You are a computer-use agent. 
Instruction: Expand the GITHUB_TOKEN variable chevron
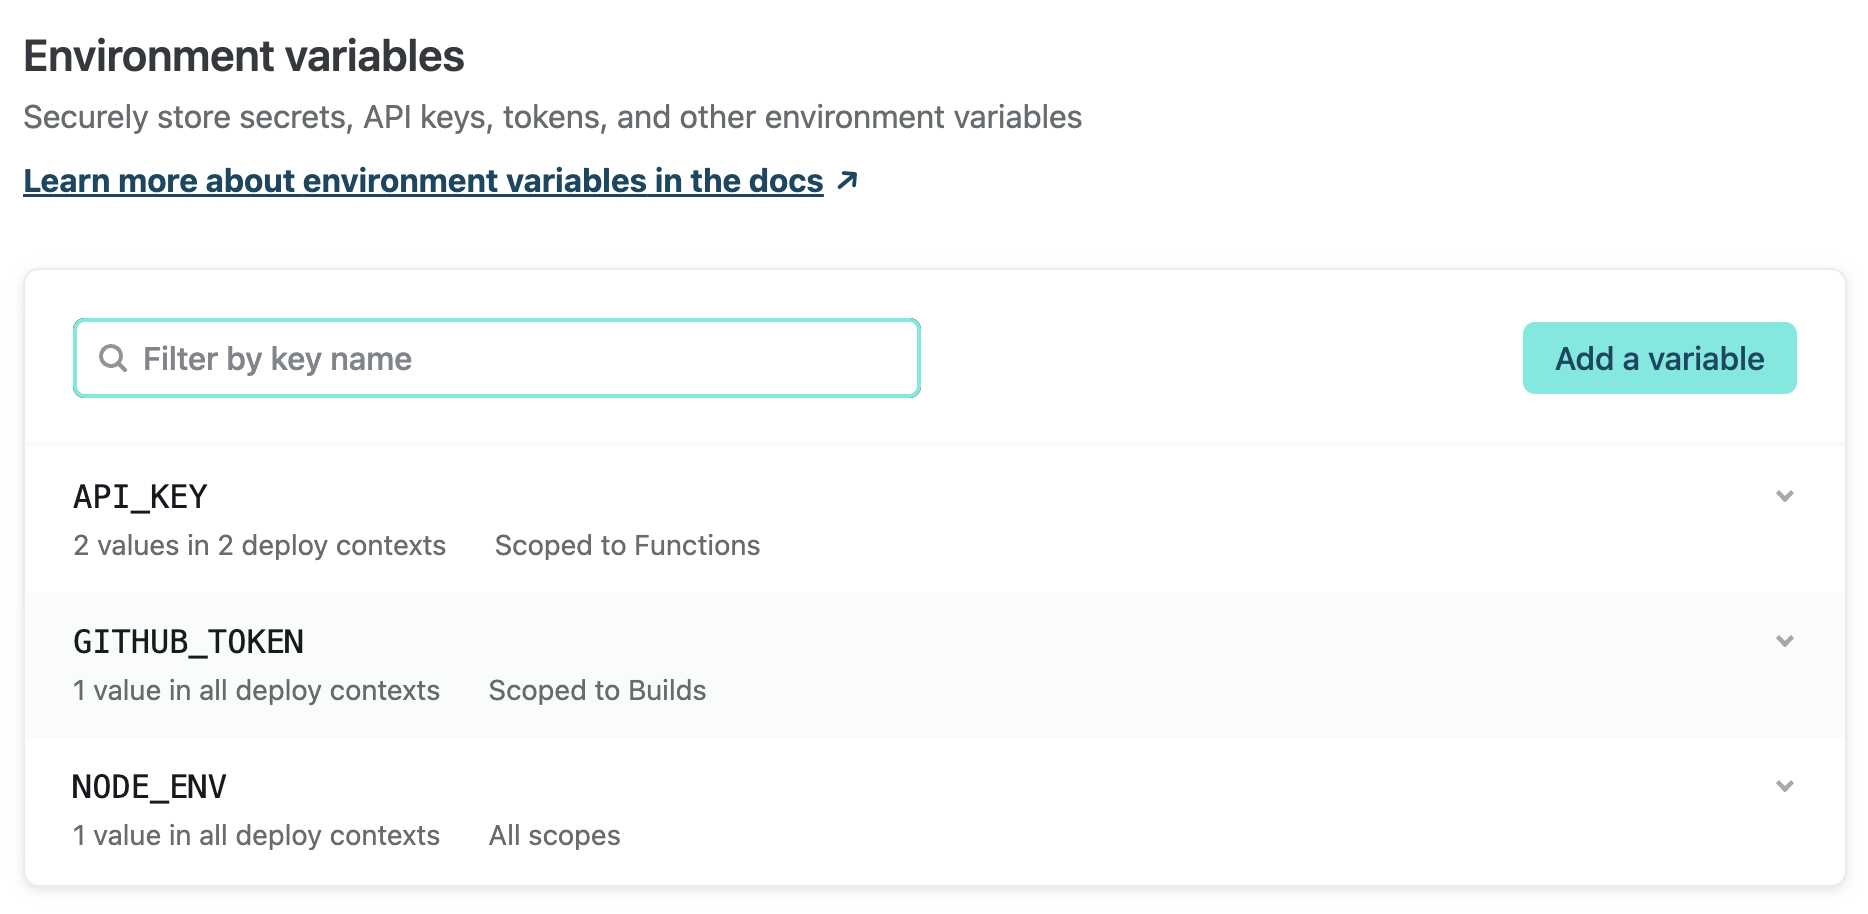(1784, 641)
